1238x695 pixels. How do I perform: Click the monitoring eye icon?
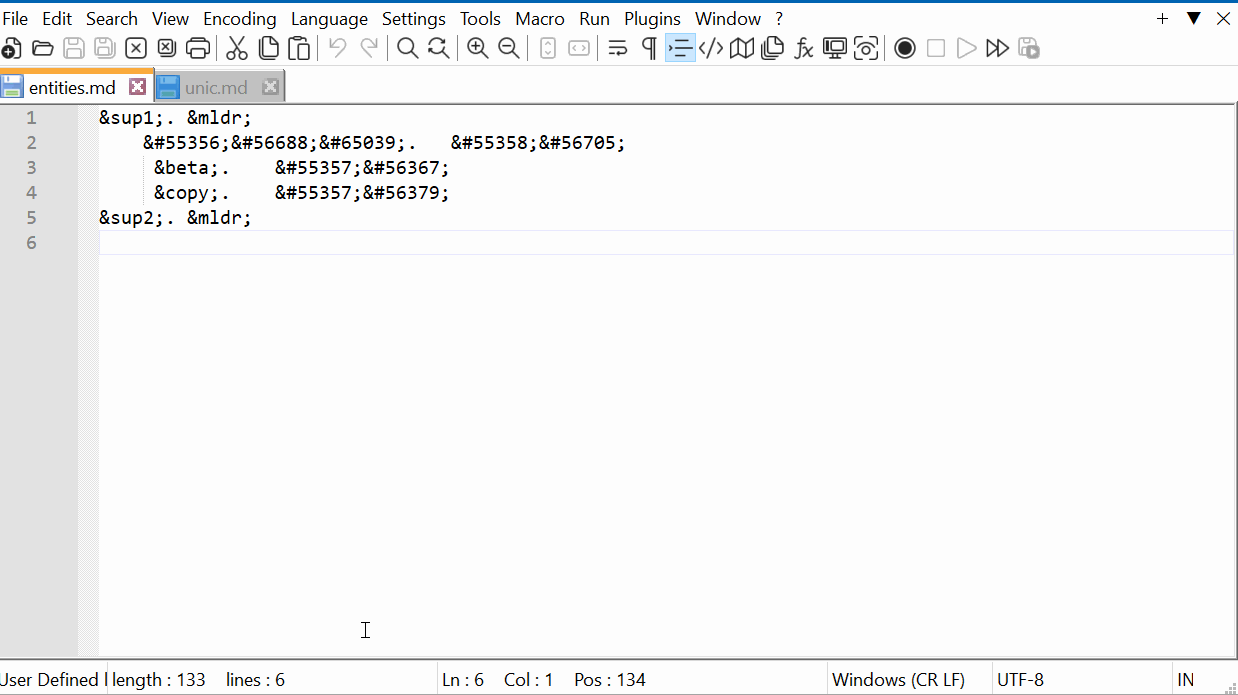tap(866, 48)
